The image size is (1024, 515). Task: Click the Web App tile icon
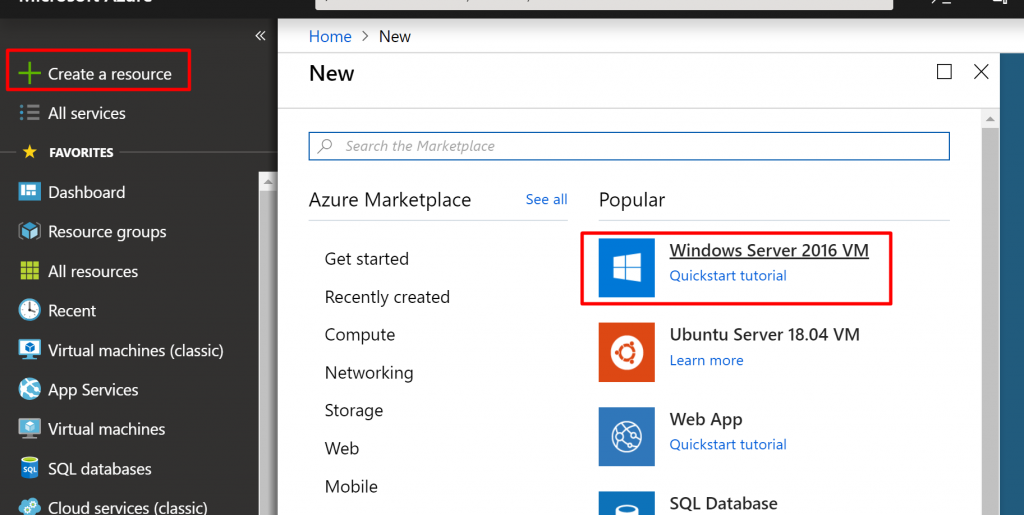626,437
